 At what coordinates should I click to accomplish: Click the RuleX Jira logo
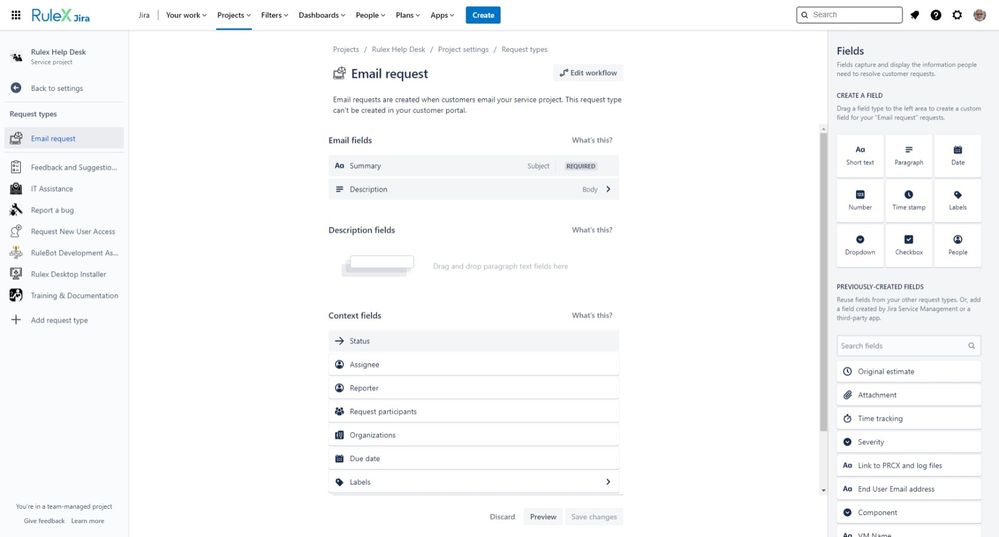(61, 15)
